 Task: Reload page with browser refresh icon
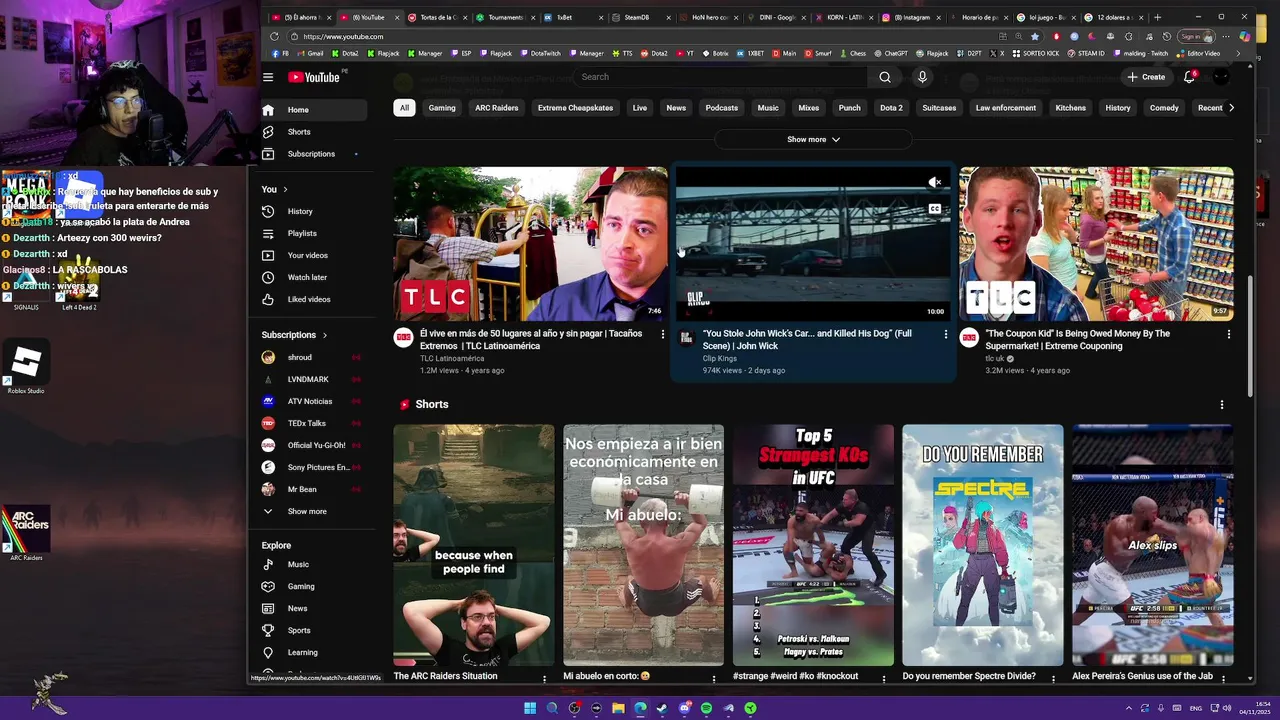tap(274, 36)
